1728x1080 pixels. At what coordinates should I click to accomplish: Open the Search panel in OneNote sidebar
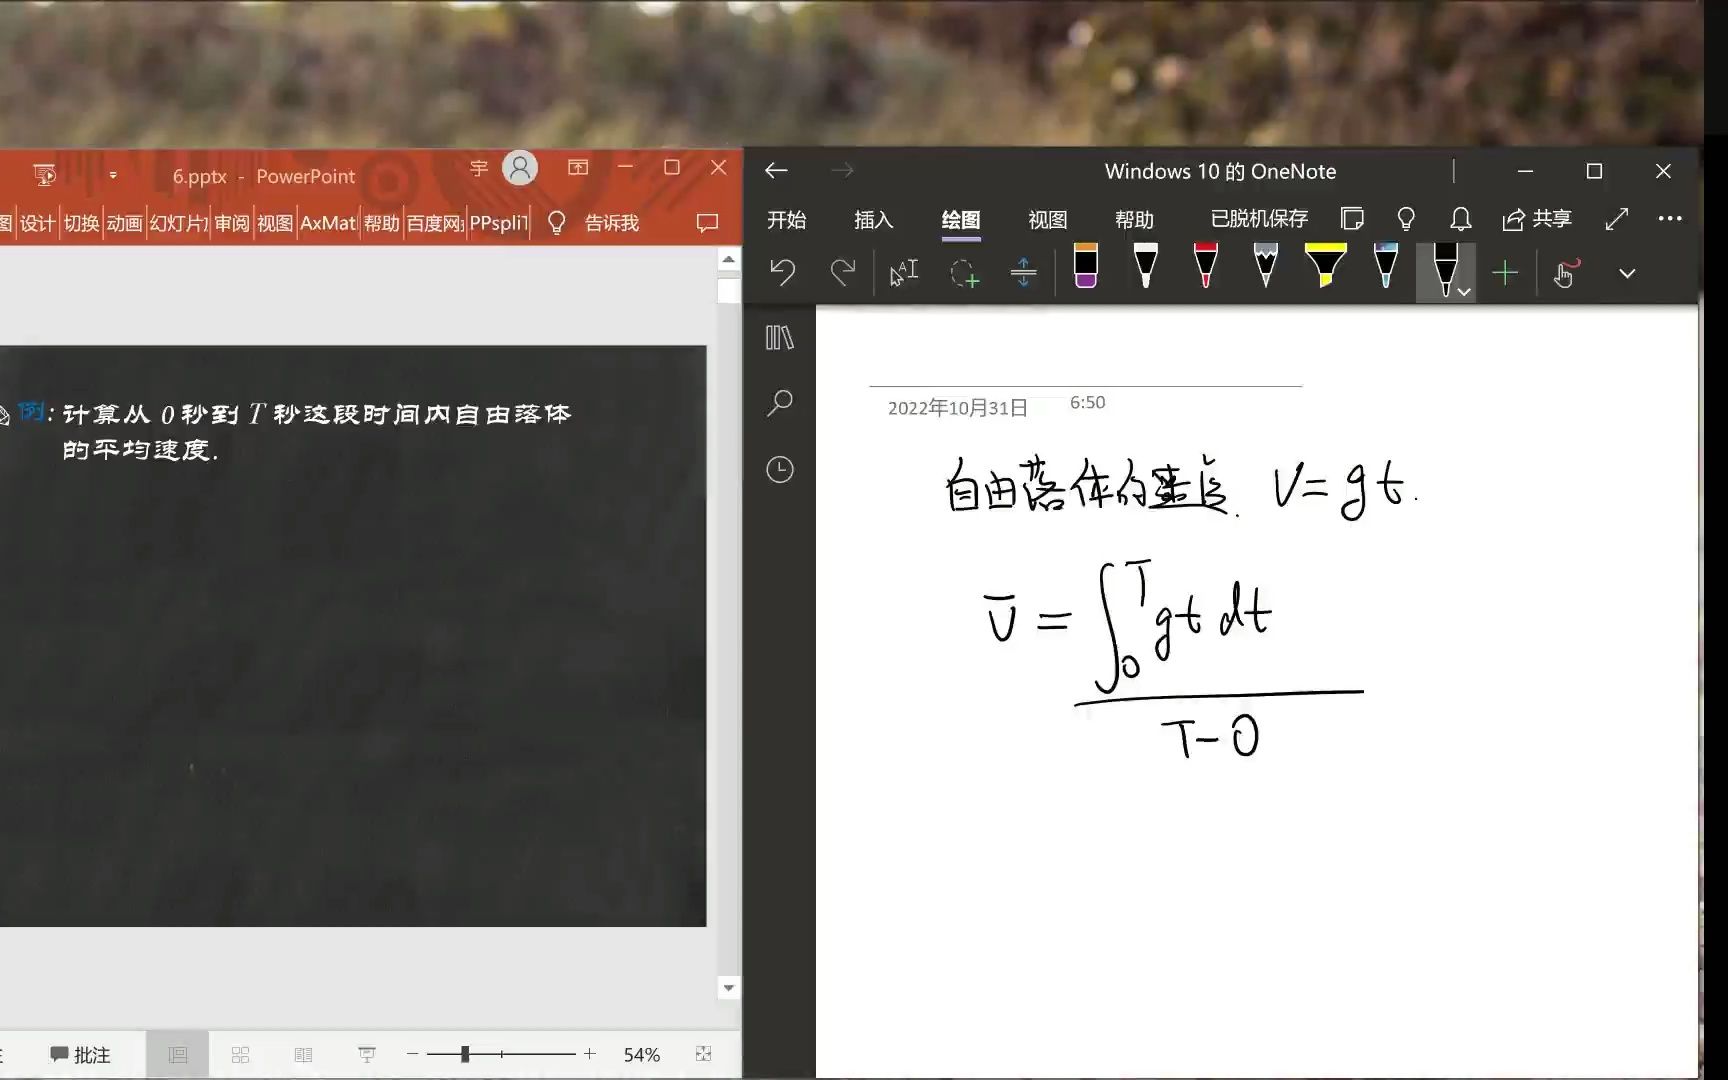[x=779, y=403]
